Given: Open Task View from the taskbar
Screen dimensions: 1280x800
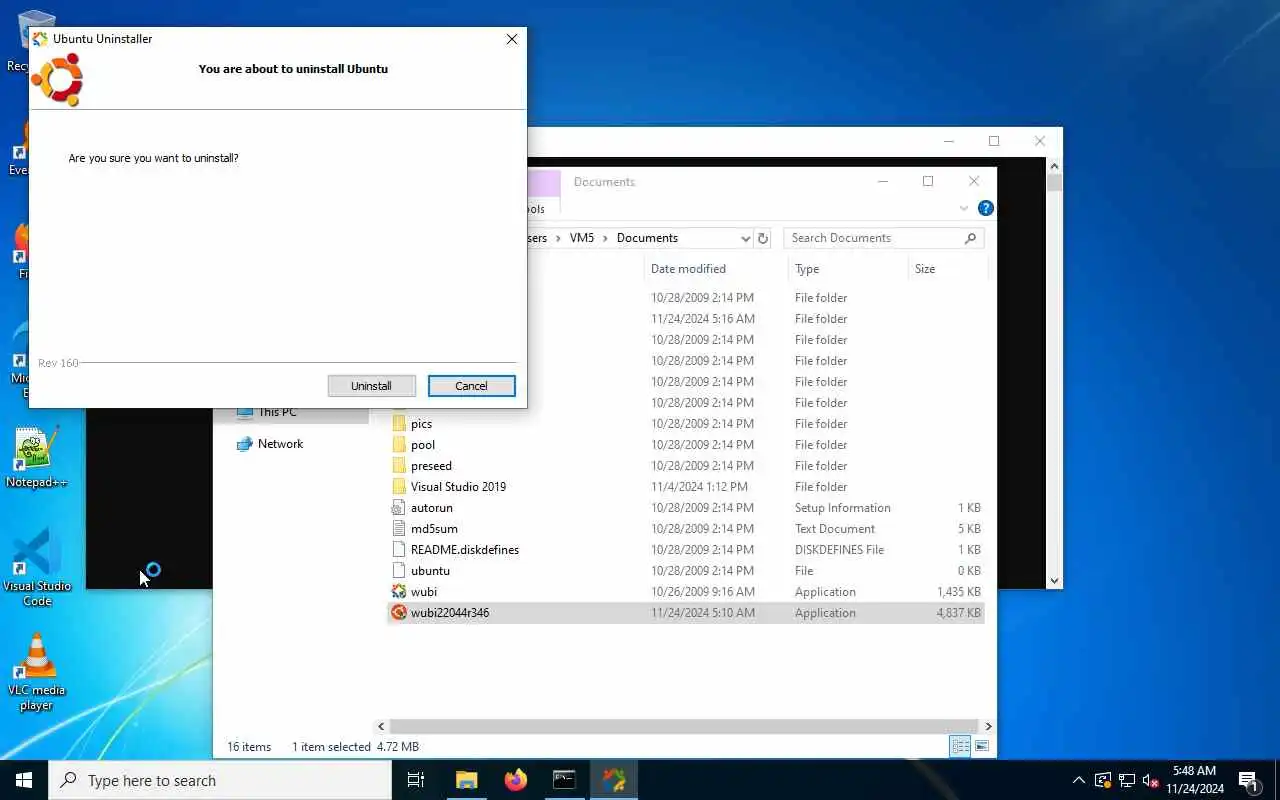Looking at the screenshot, I should [x=416, y=780].
